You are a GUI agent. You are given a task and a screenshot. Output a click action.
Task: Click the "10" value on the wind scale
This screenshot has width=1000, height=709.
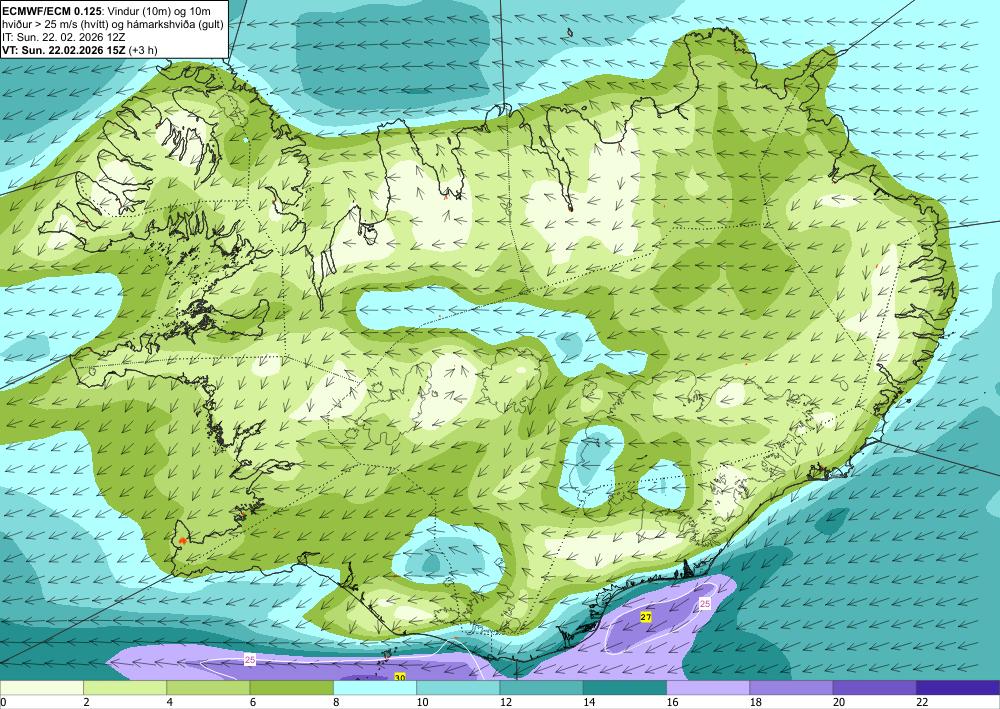coord(422,702)
